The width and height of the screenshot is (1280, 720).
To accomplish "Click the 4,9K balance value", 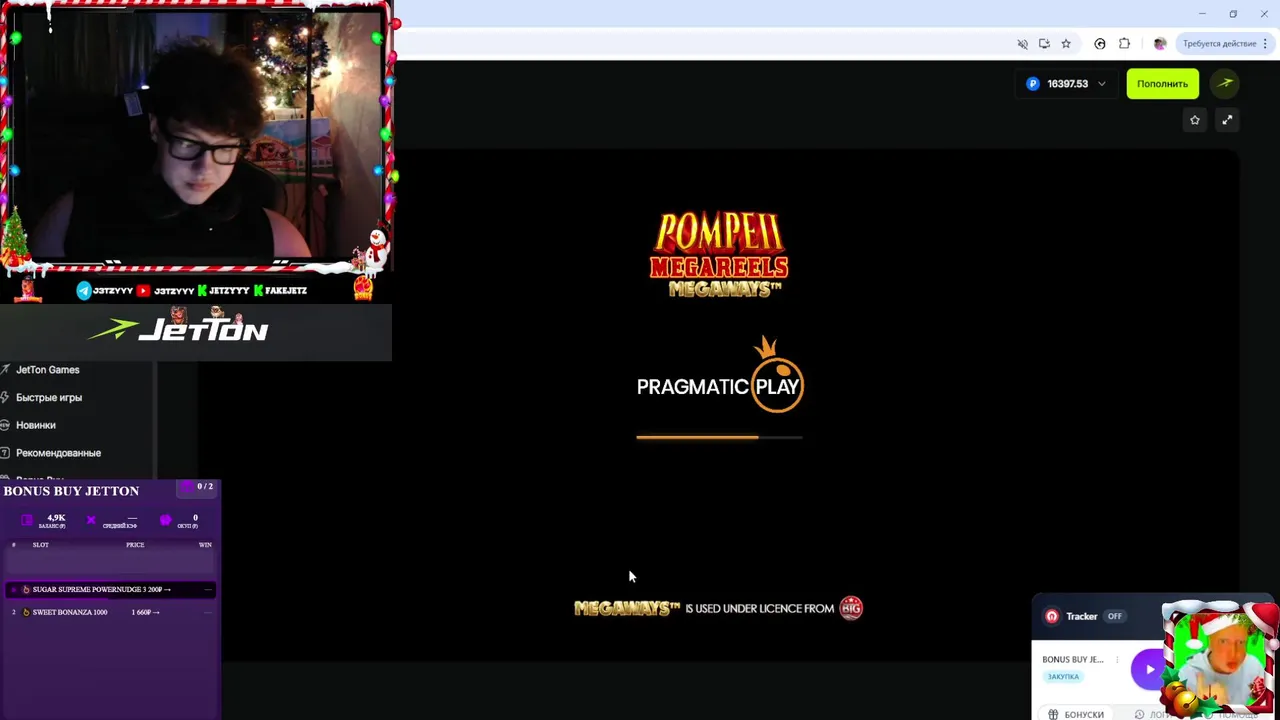I will 56,518.
